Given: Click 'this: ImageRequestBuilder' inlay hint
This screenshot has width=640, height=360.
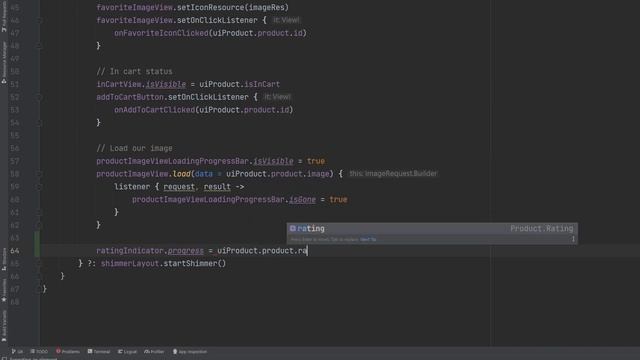Looking at the screenshot, I should pyautogui.click(x=393, y=173).
